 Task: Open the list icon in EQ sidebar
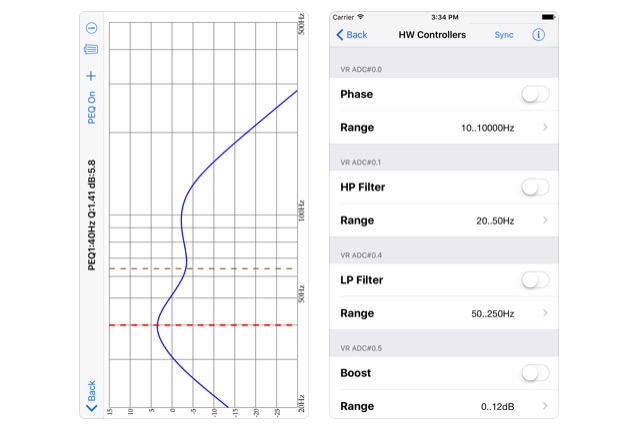[91, 49]
